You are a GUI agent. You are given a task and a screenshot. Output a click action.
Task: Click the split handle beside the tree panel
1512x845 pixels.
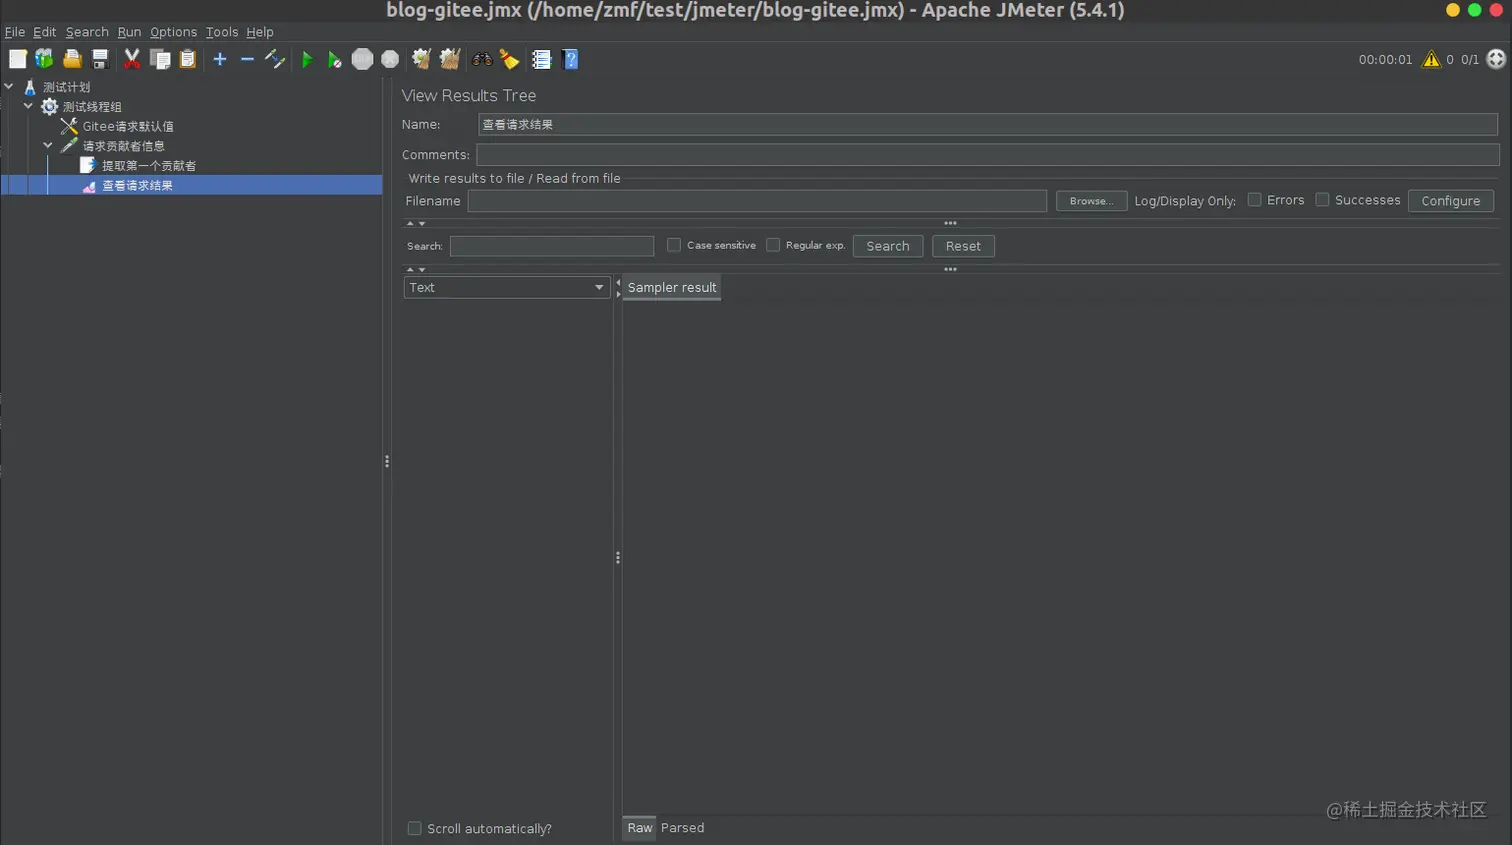pyautogui.click(x=387, y=461)
